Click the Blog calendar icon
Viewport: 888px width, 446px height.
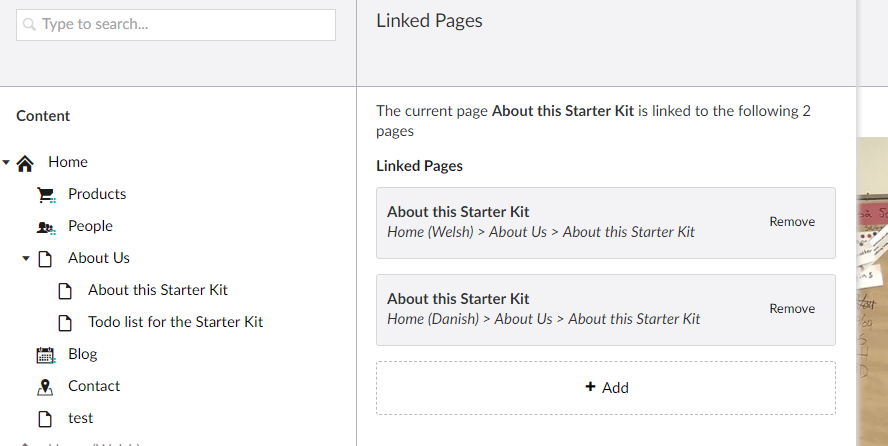tap(45, 355)
